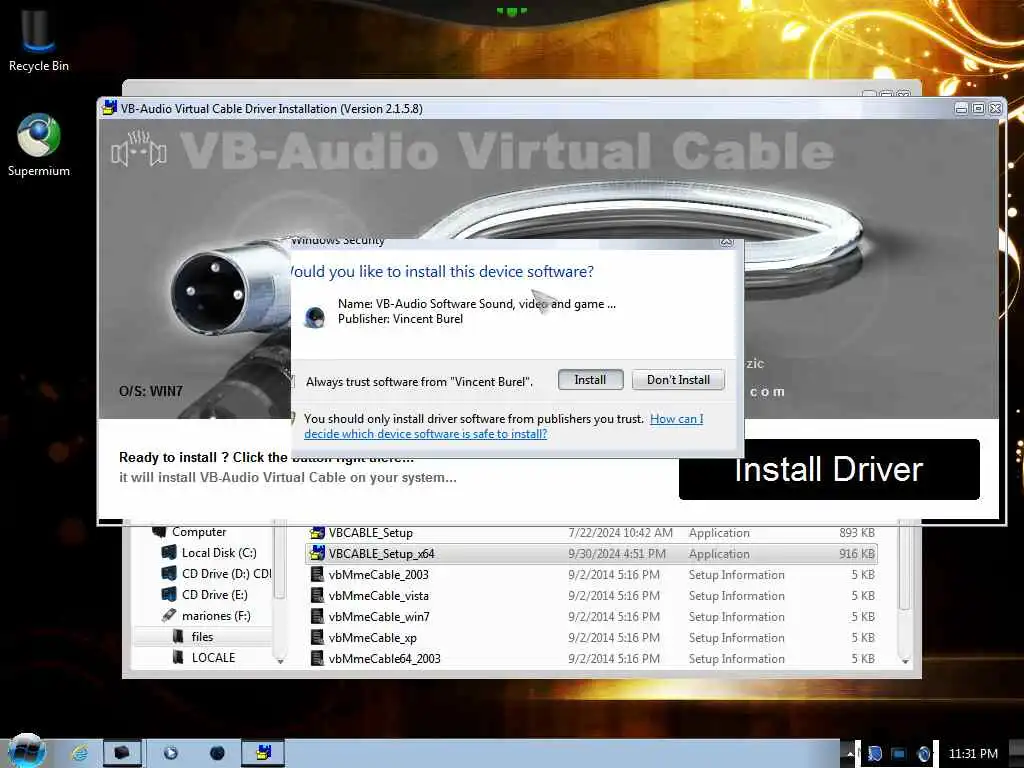Click the 916 KB size cell
Image resolution: width=1024 pixels, height=768 pixels.
click(x=857, y=554)
